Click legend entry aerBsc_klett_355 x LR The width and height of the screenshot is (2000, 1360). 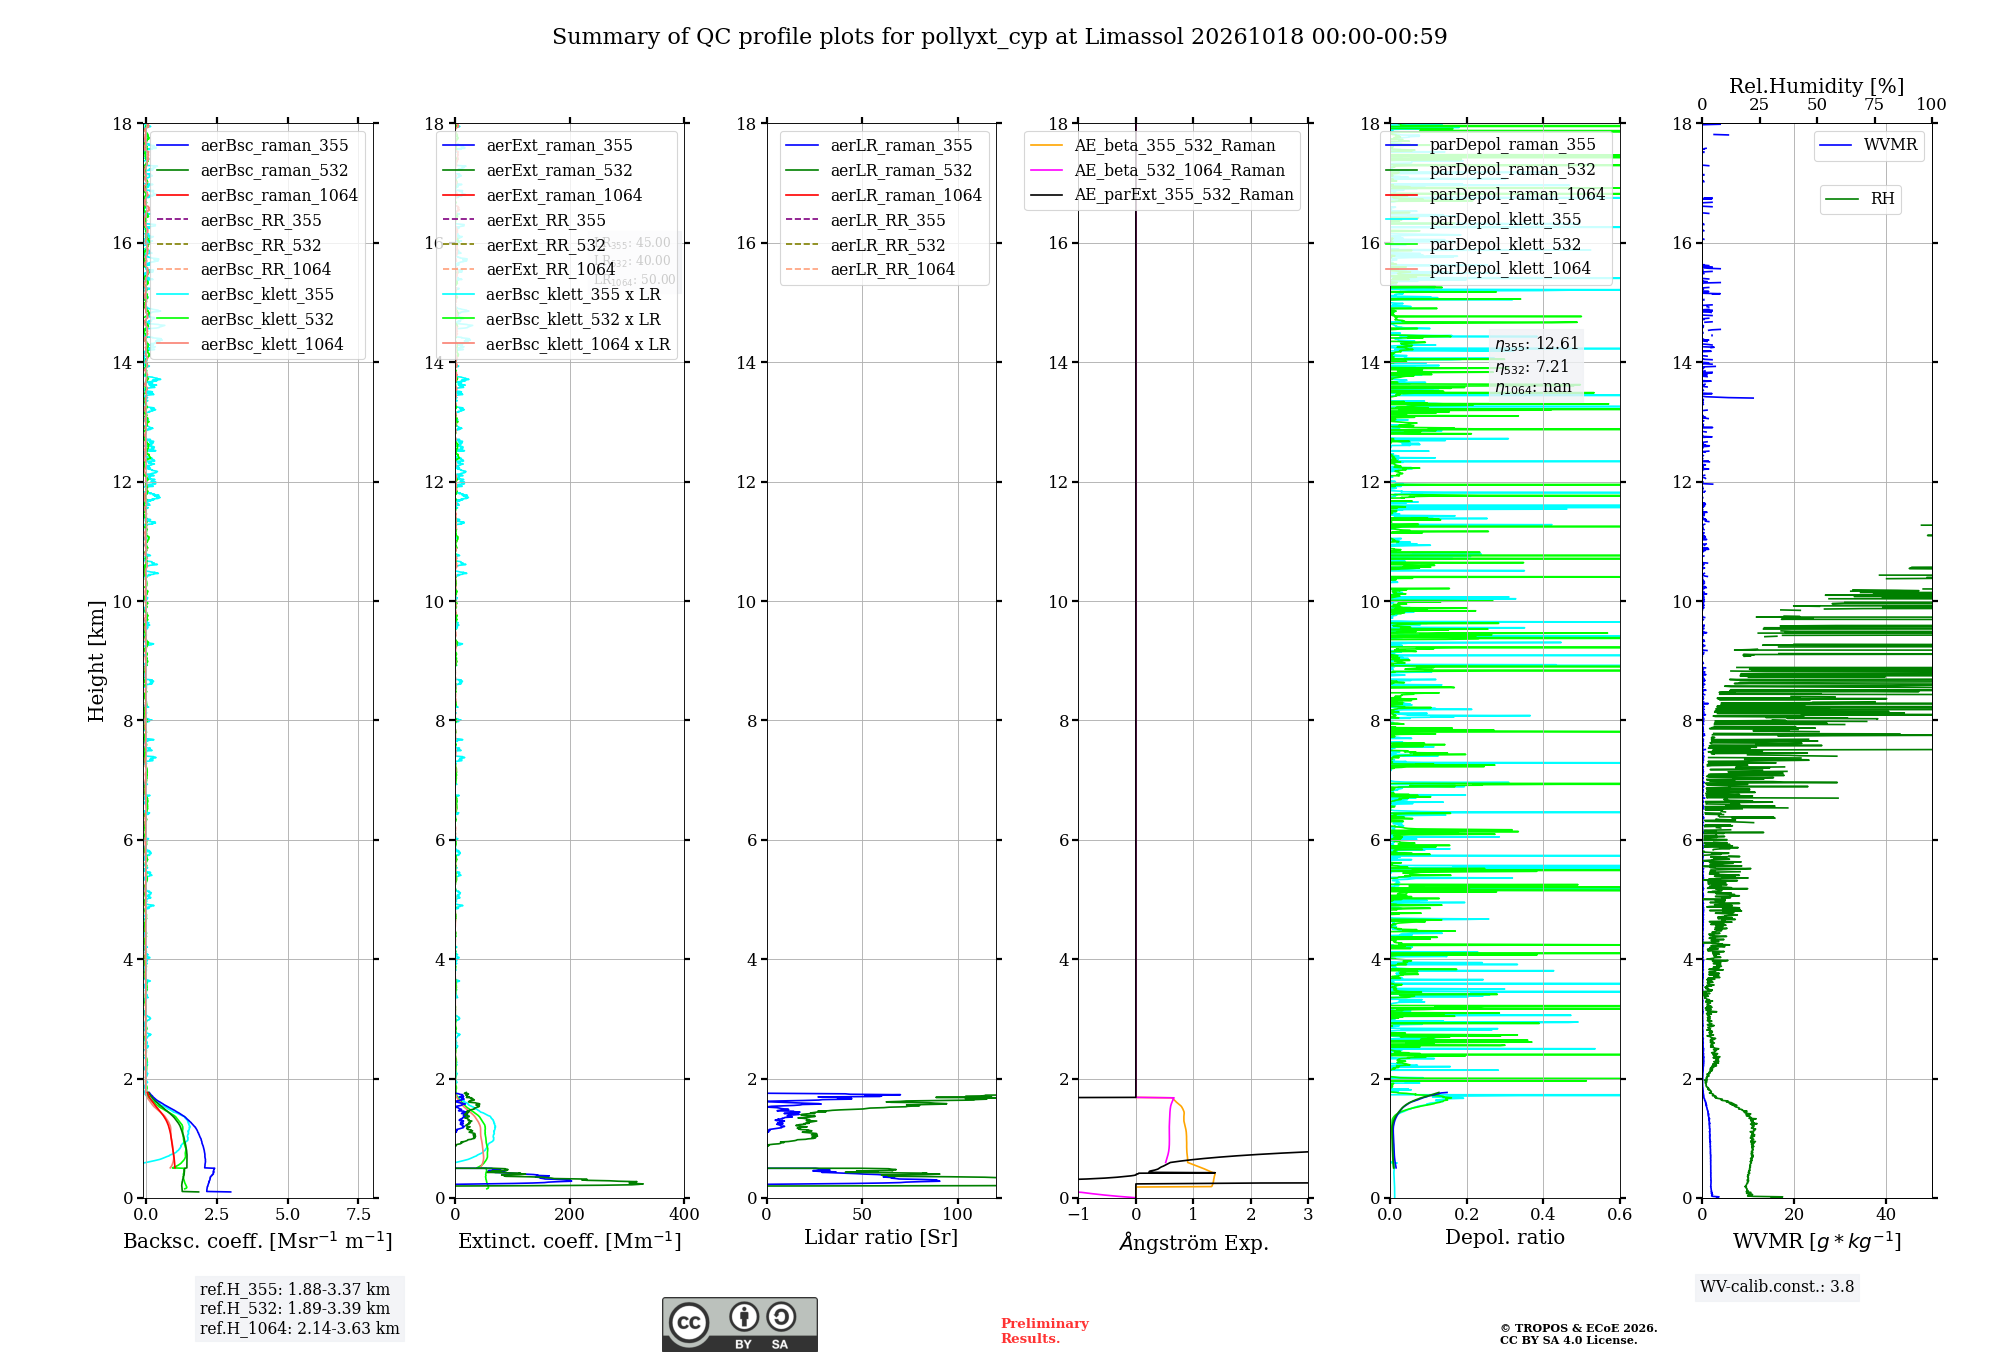tap(551, 295)
